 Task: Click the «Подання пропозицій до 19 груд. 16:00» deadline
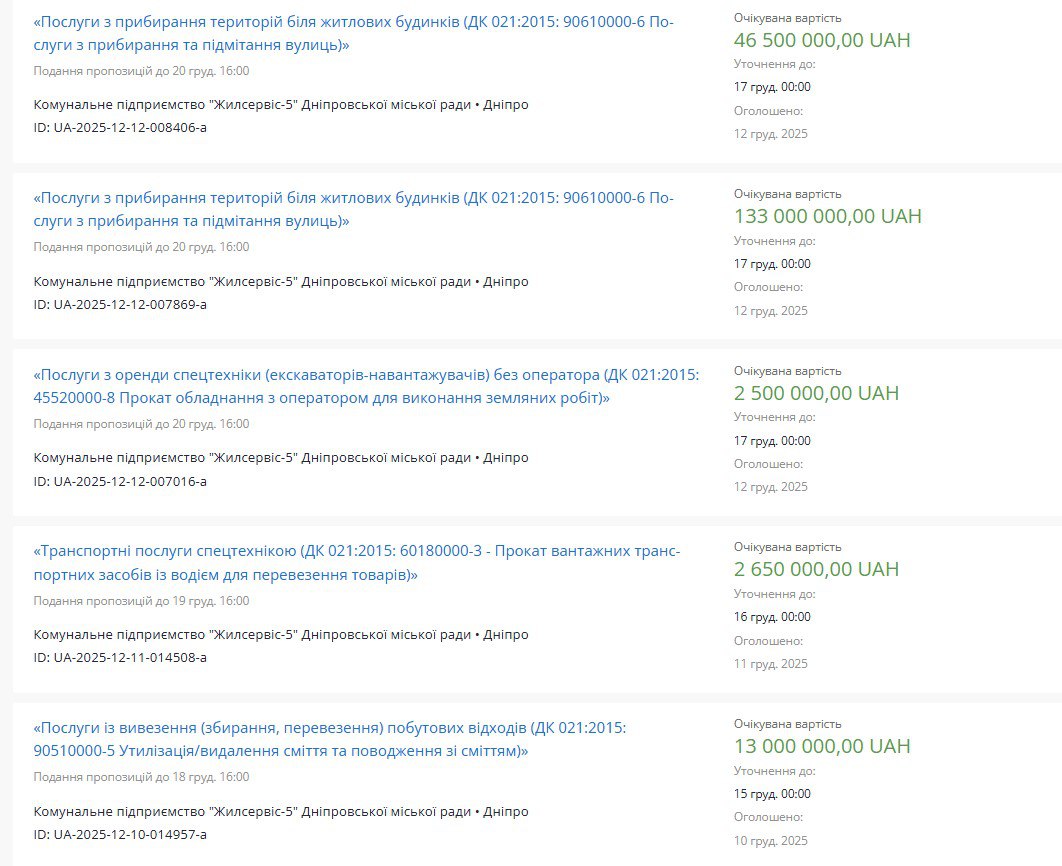click(141, 601)
